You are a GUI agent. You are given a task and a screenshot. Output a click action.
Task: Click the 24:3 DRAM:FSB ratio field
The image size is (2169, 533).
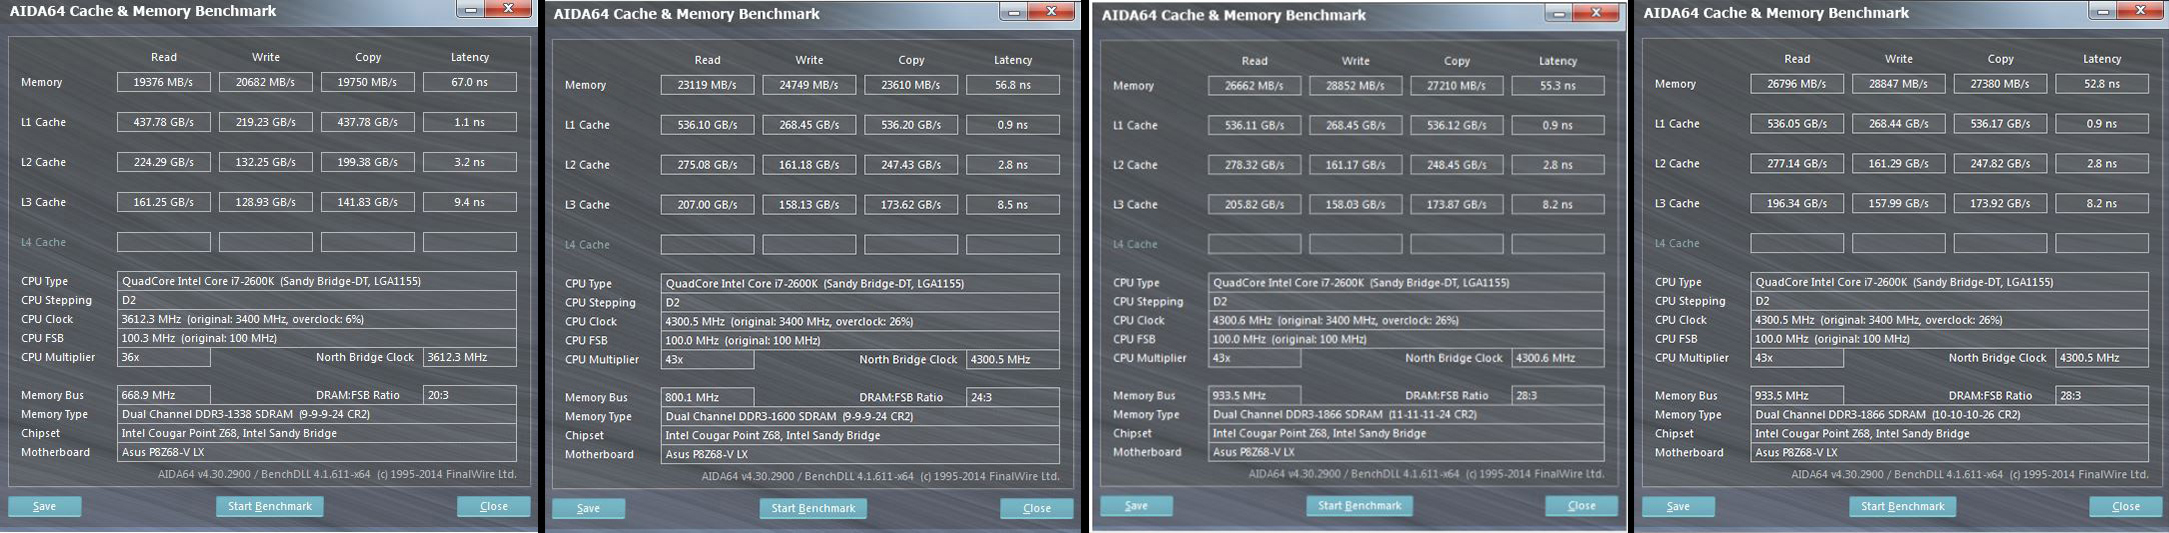[1013, 397]
